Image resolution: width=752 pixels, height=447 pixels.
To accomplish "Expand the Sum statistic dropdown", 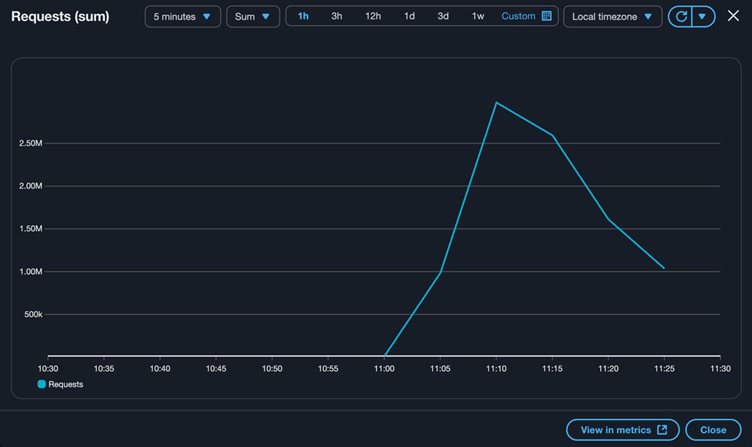I will click(x=252, y=17).
